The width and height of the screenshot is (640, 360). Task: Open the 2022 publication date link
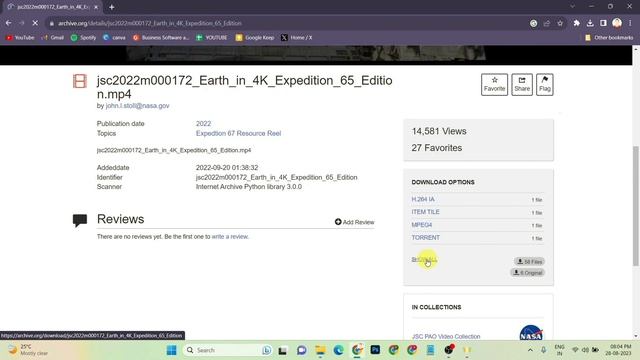(203, 124)
